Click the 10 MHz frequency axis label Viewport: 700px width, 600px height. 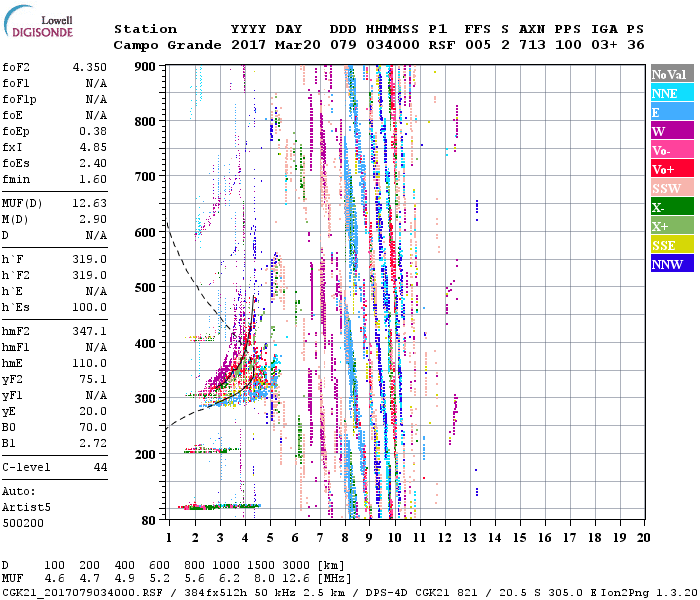(394, 538)
